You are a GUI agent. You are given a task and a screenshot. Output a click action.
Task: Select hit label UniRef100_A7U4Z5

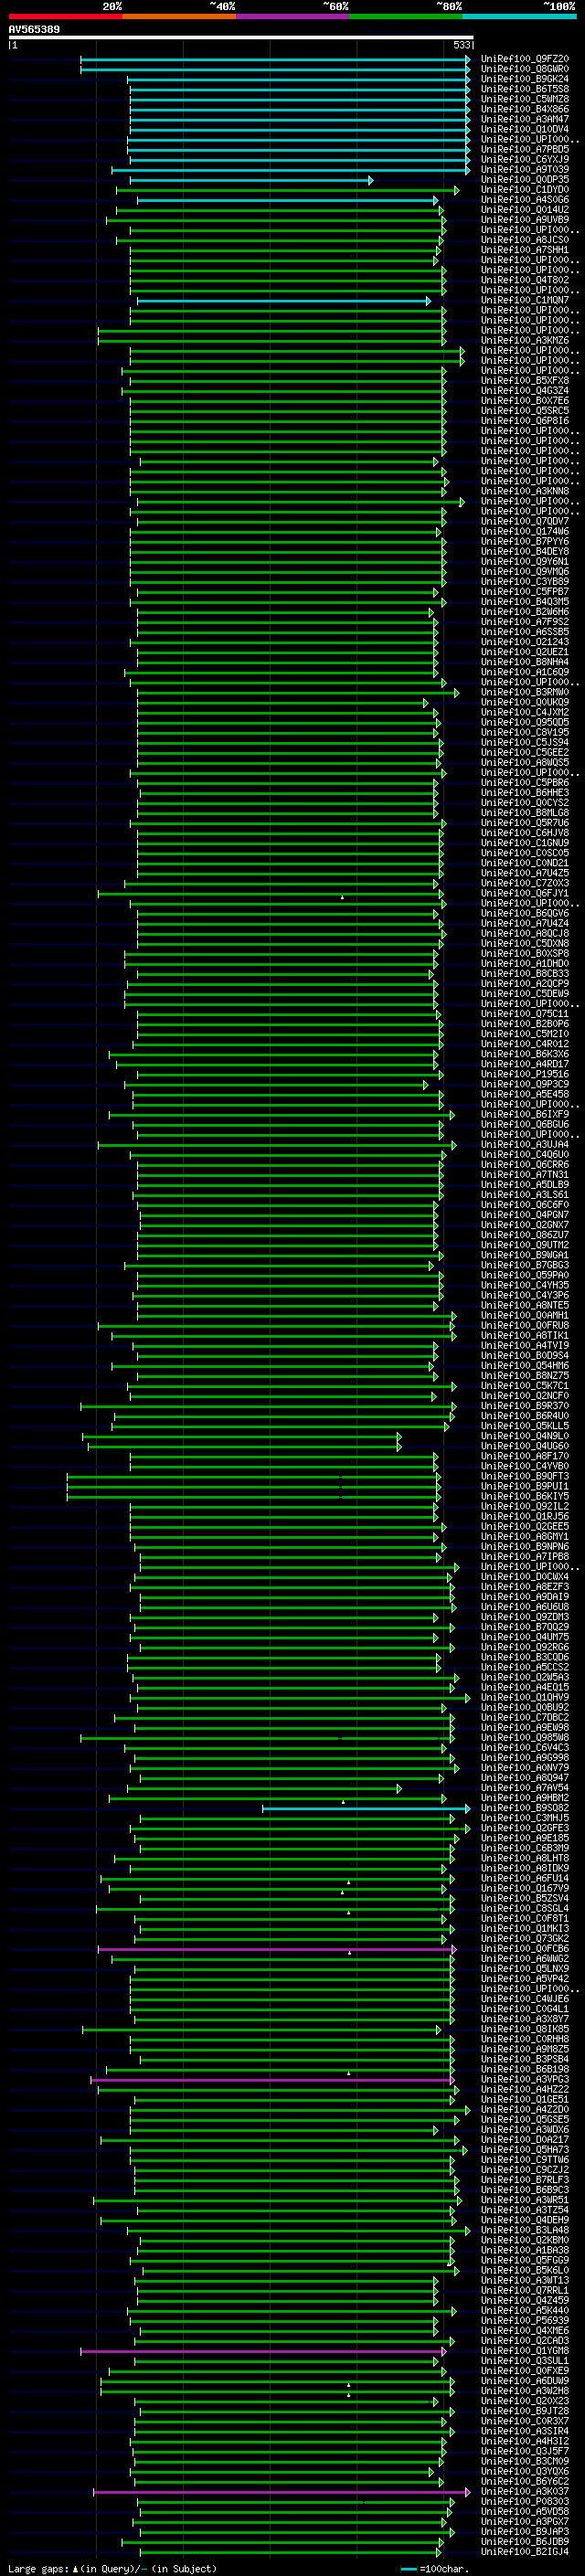tap(525, 873)
